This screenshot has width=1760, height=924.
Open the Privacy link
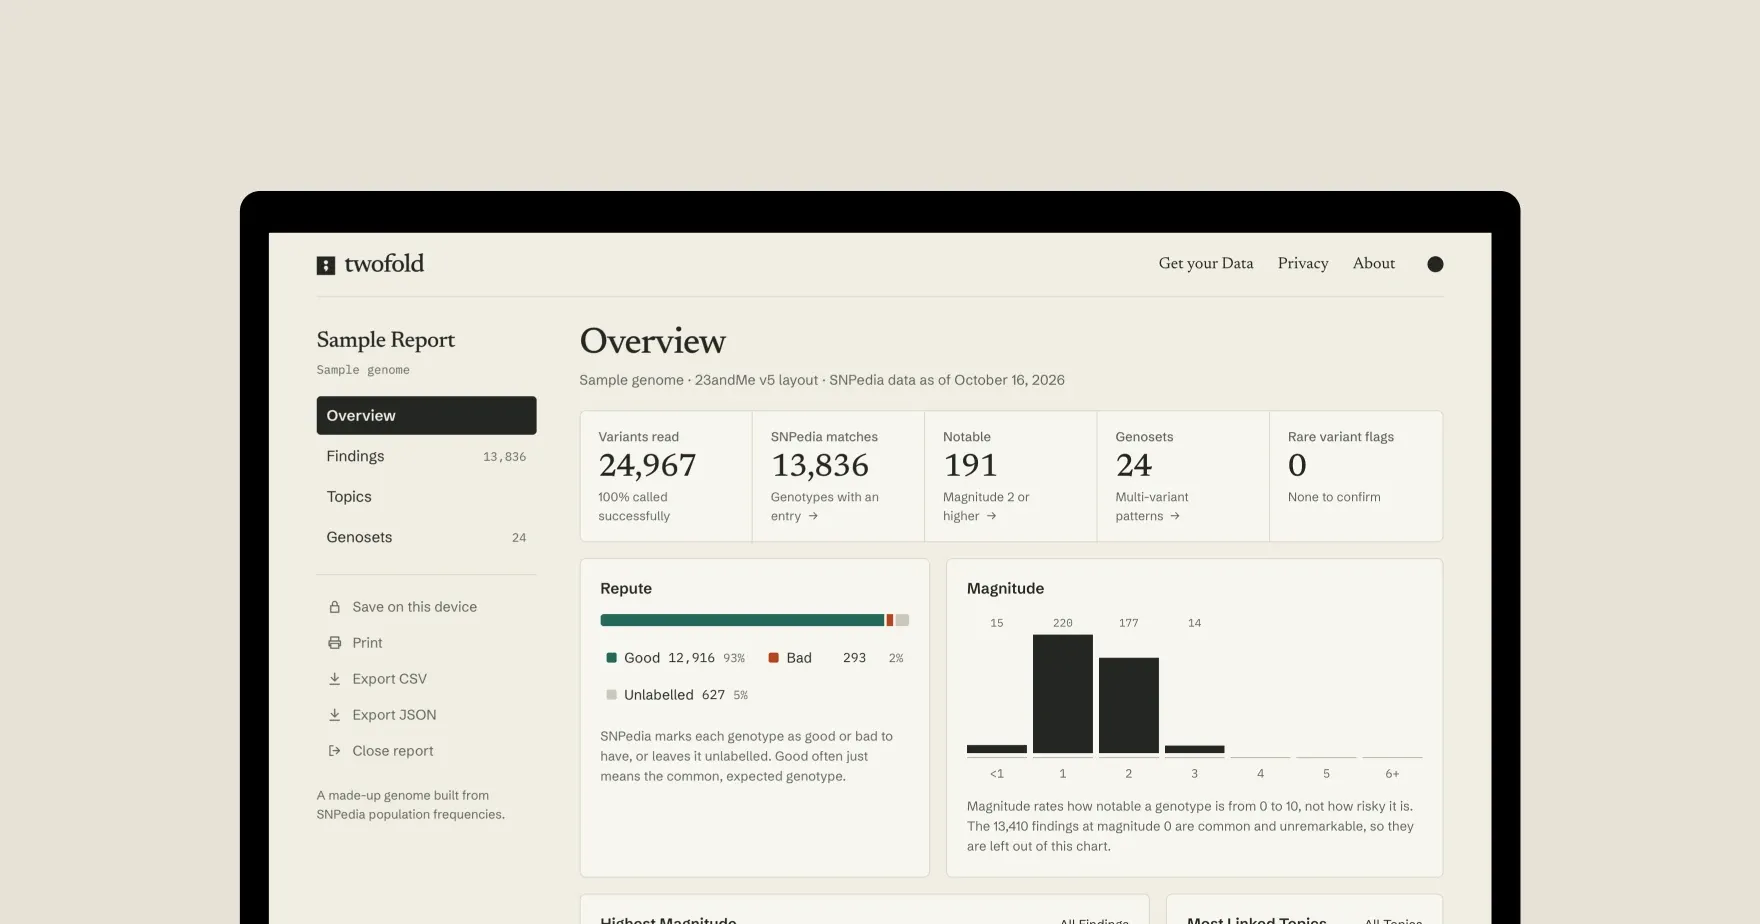pyautogui.click(x=1303, y=263)
